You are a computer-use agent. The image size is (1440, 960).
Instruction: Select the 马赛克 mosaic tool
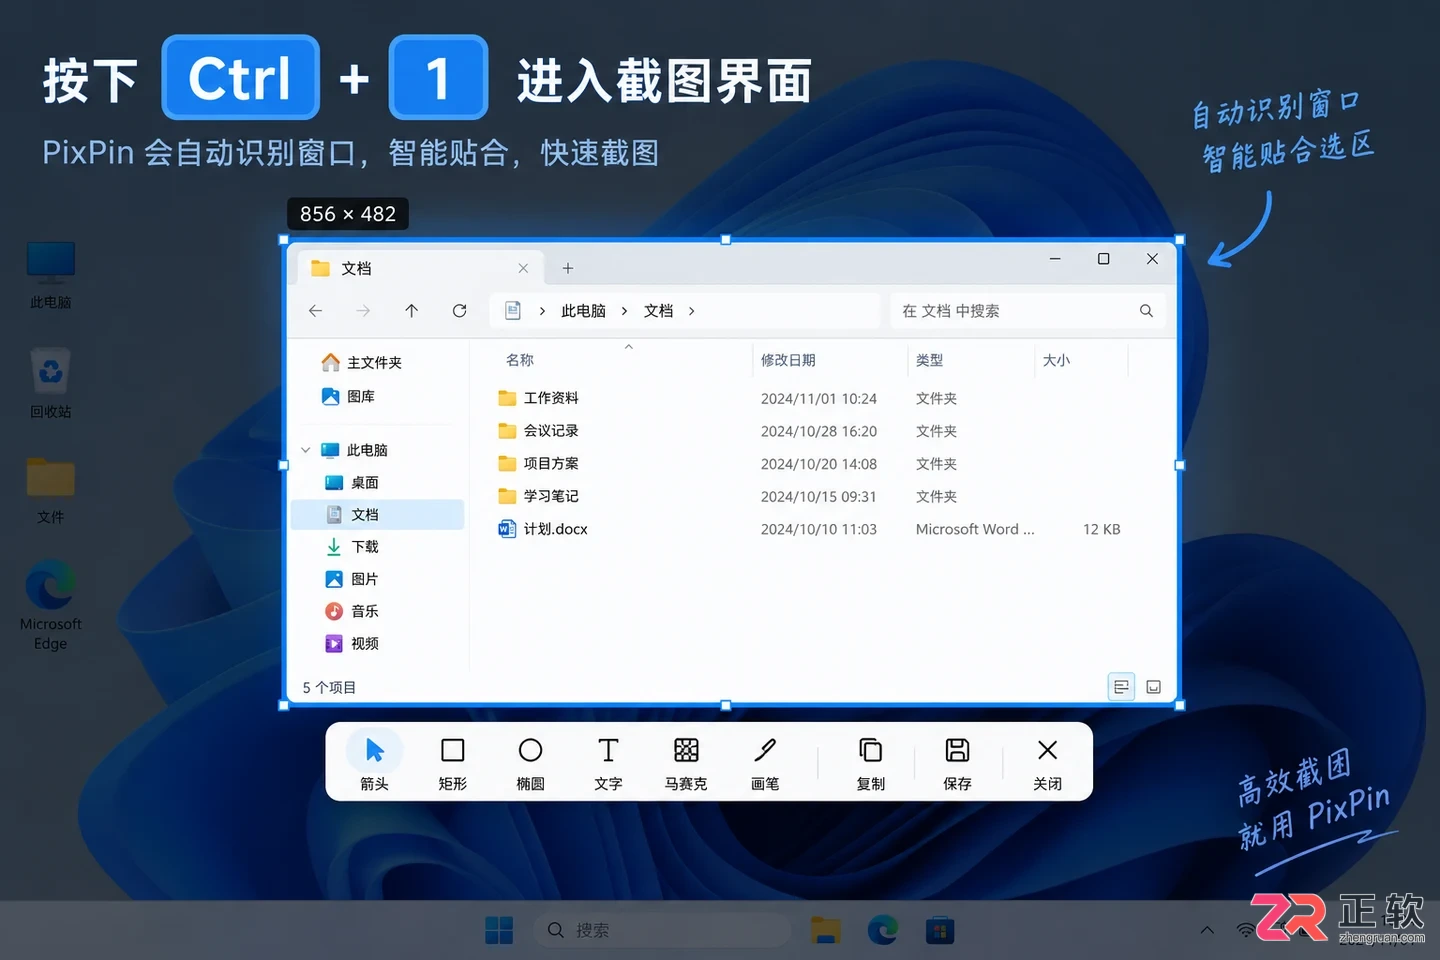[x=686, y=763]
